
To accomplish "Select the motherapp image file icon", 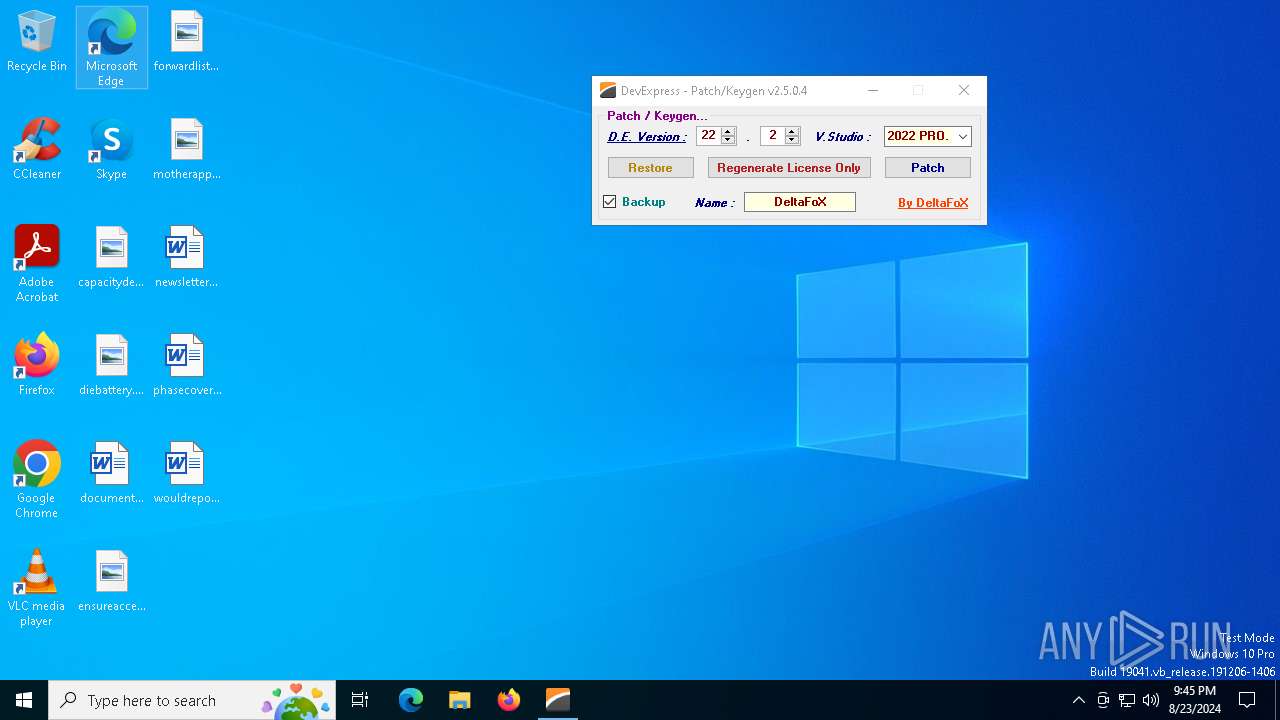I will tap(186, 150).
